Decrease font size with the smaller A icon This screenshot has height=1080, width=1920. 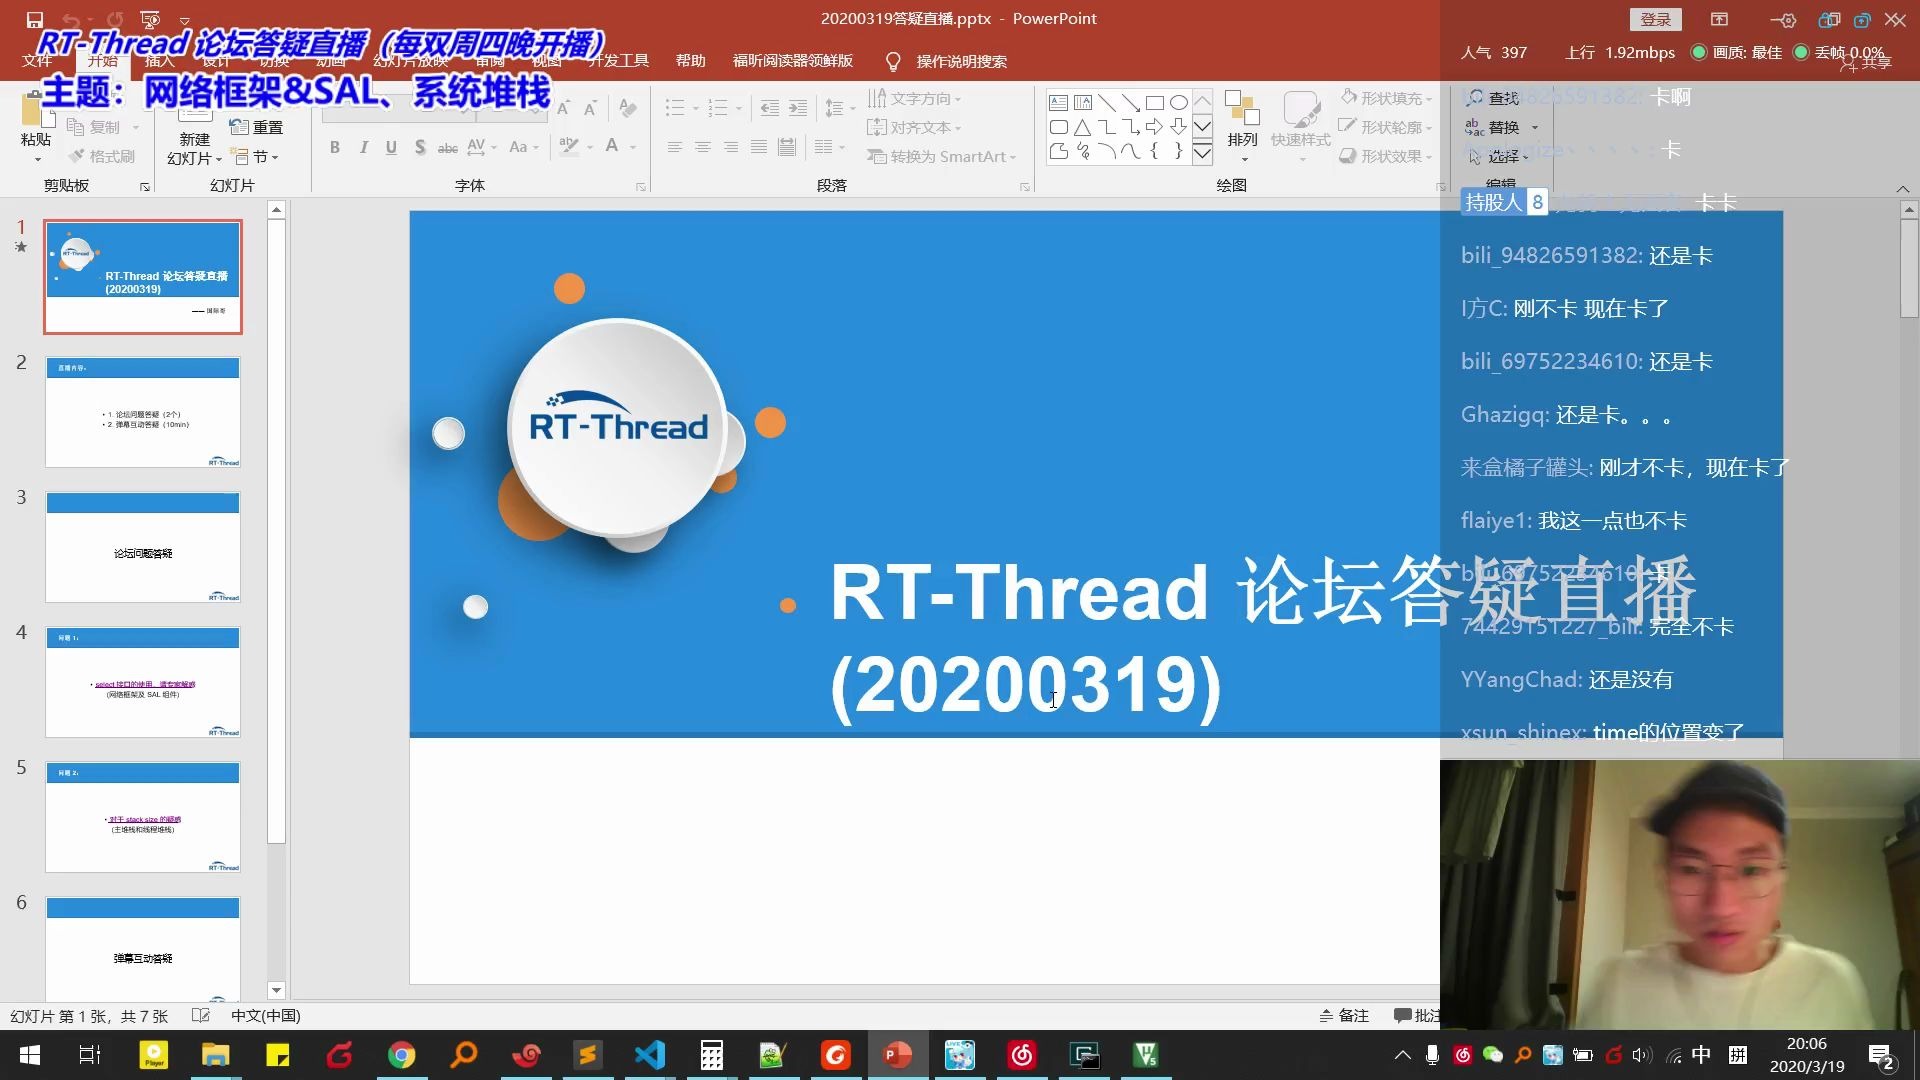[590, 108]
